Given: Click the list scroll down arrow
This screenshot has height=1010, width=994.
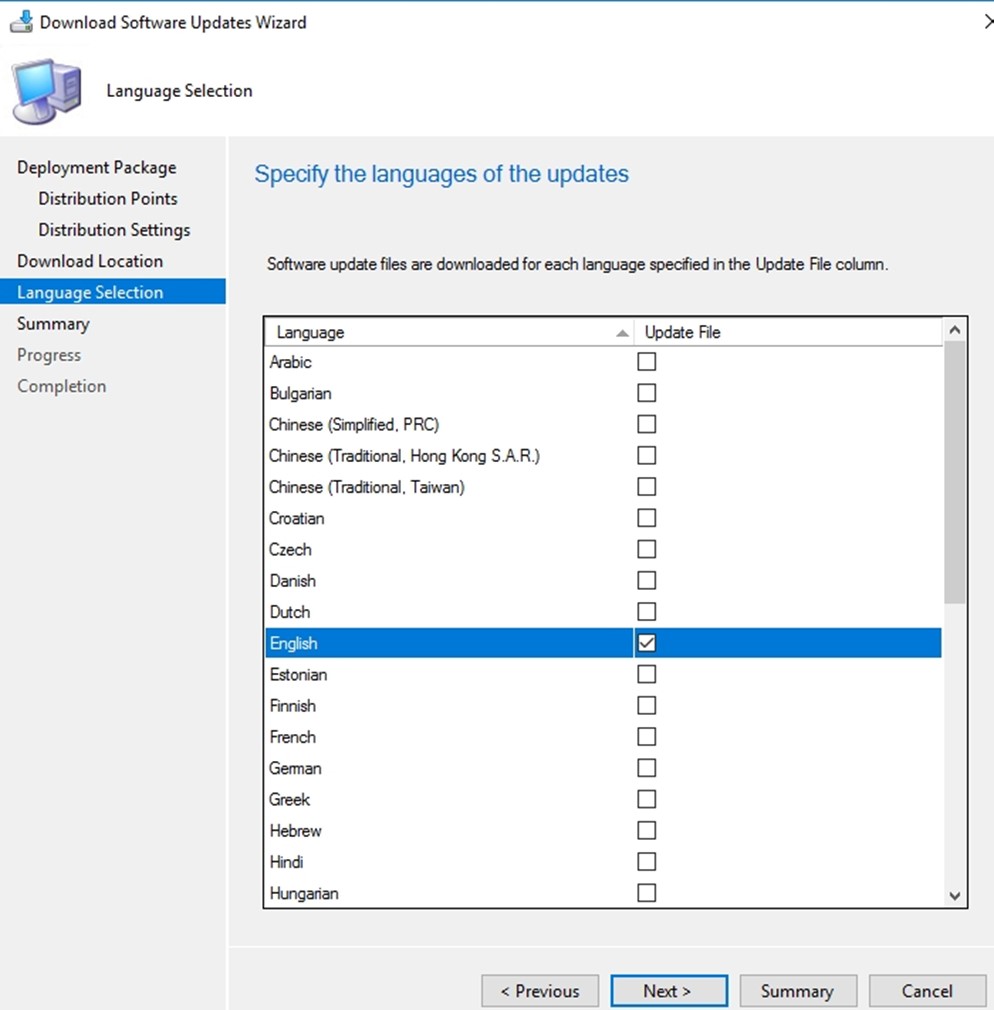Looking at the screenshot, I should [x=955, y=895].
